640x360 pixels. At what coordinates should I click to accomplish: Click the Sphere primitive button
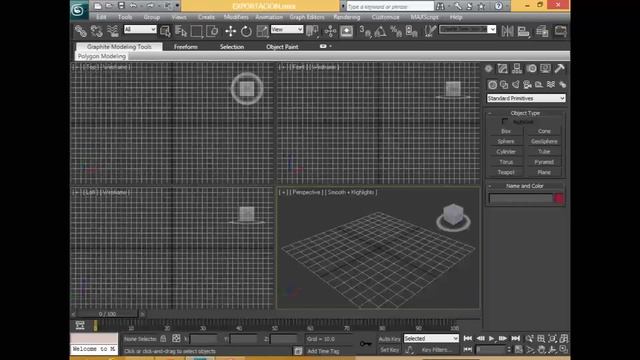coord(506,141)
